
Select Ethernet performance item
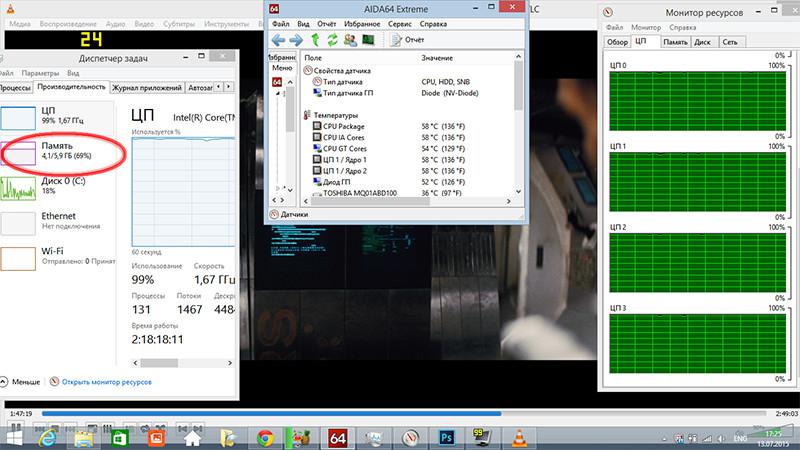tap(57, 222)
